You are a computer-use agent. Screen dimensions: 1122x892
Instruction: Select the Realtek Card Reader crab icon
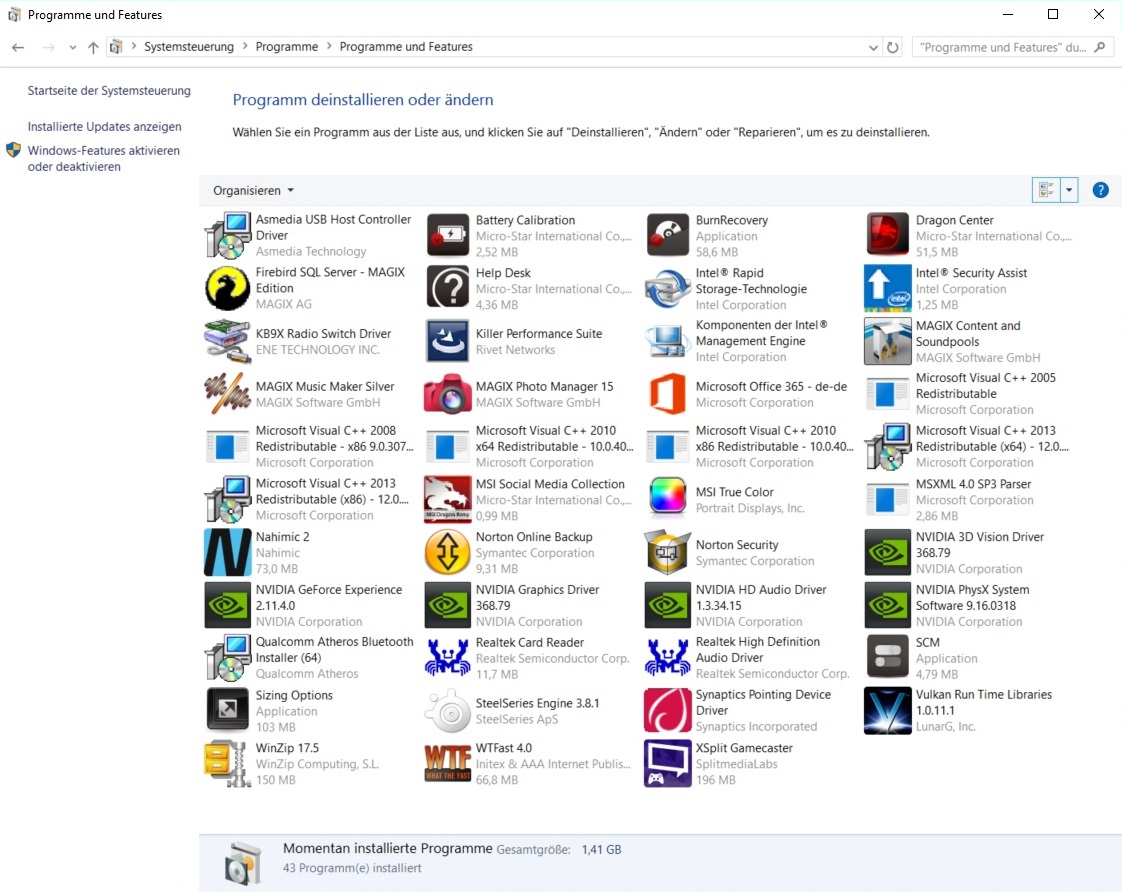point(448,657)
